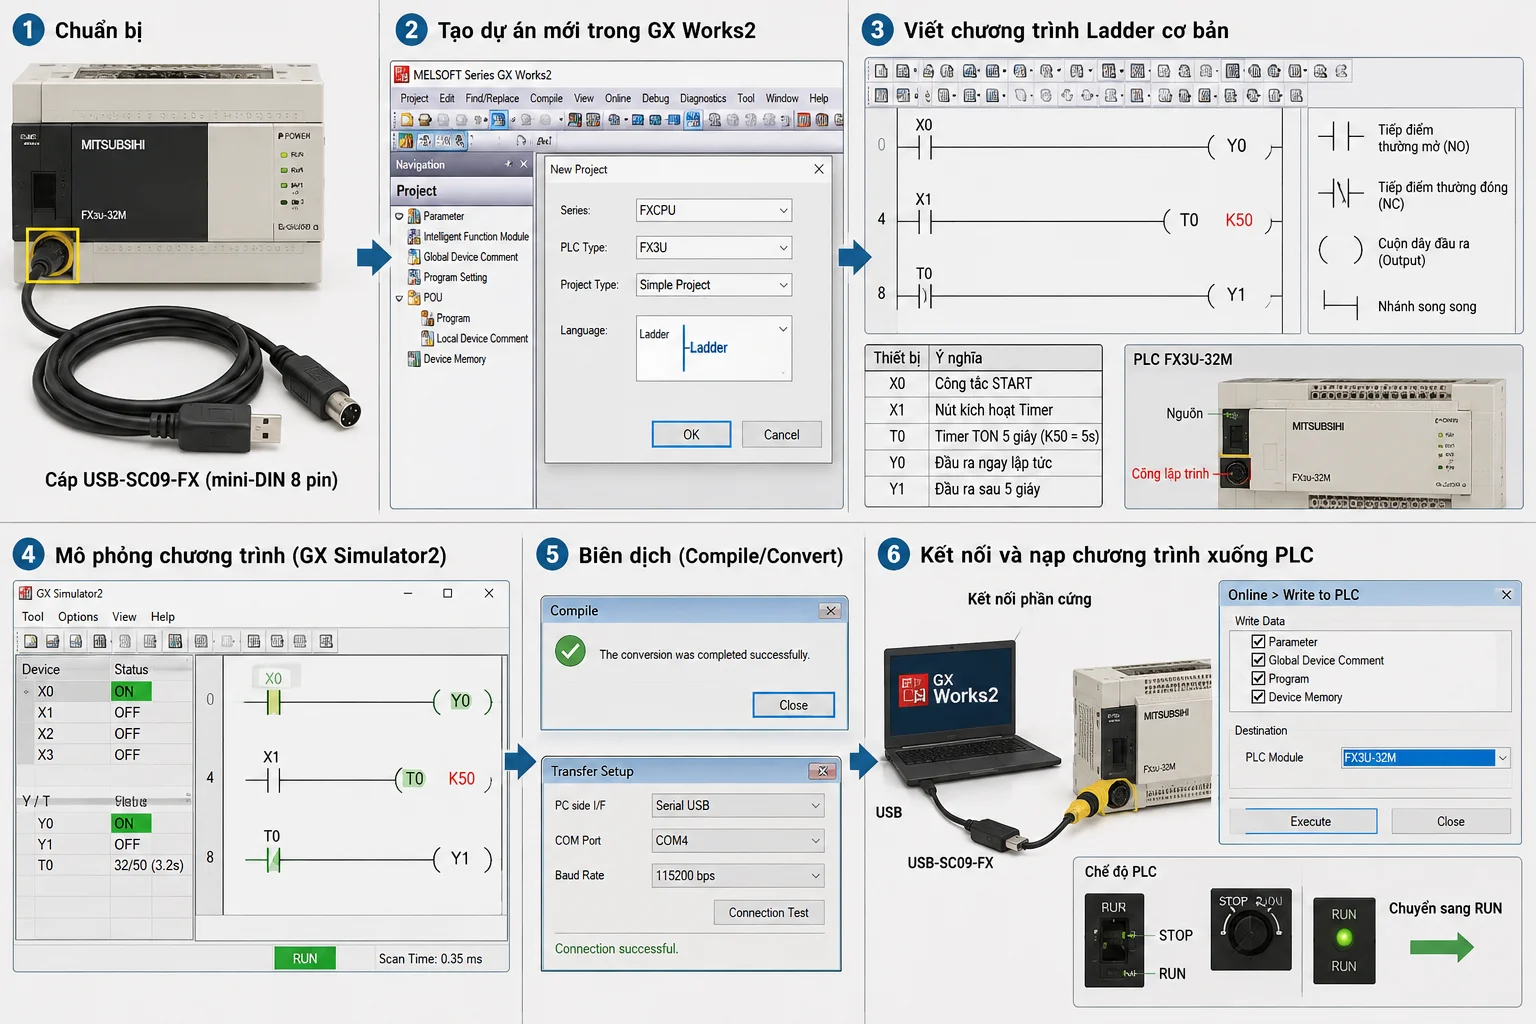
Task: Open the Find/Replace menu
Action: coord(492,98)
